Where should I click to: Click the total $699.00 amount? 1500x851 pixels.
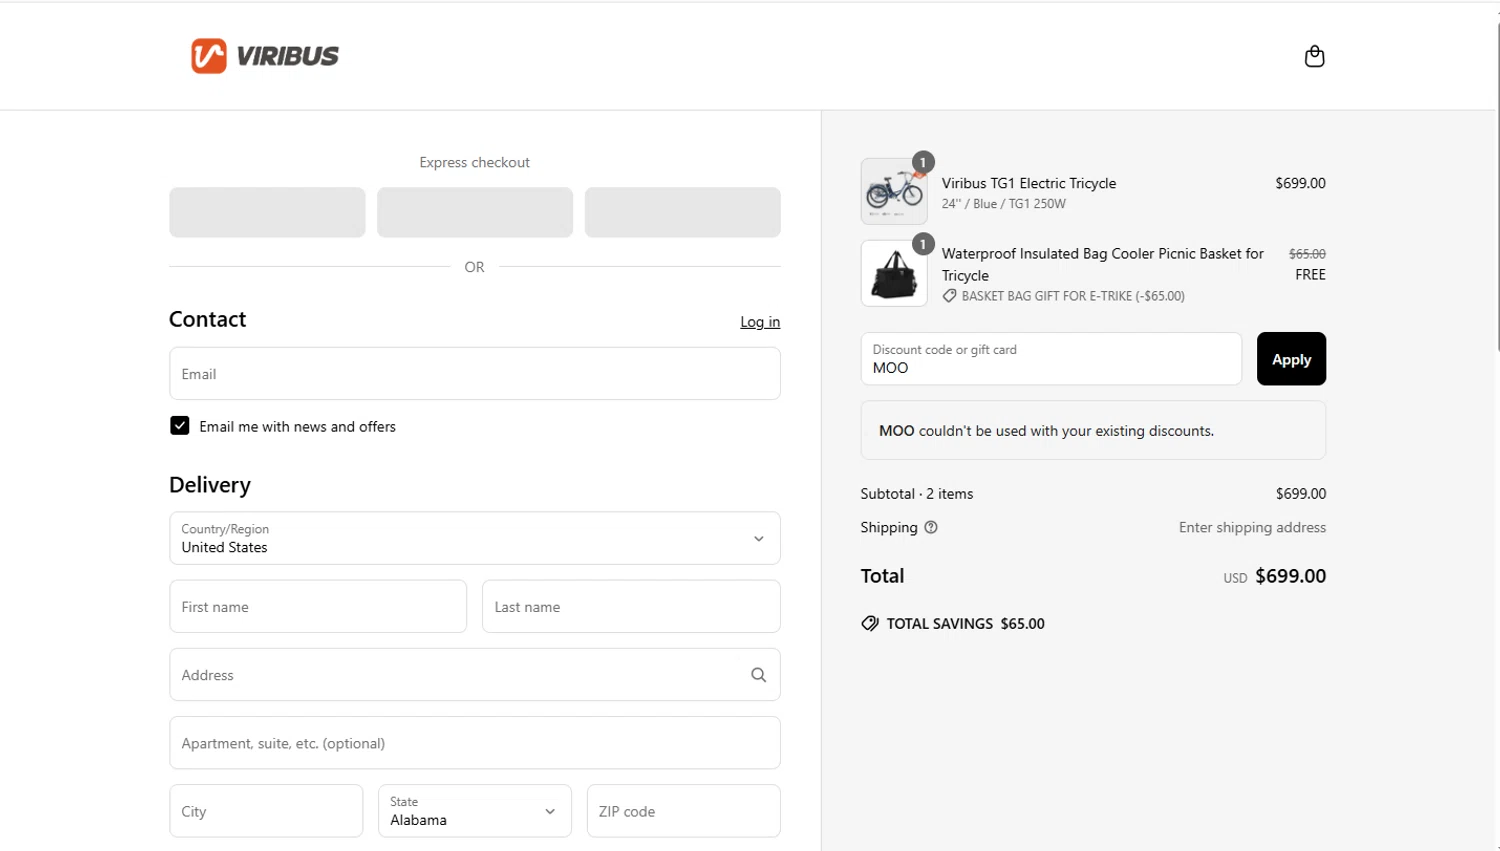point(1290,576)
